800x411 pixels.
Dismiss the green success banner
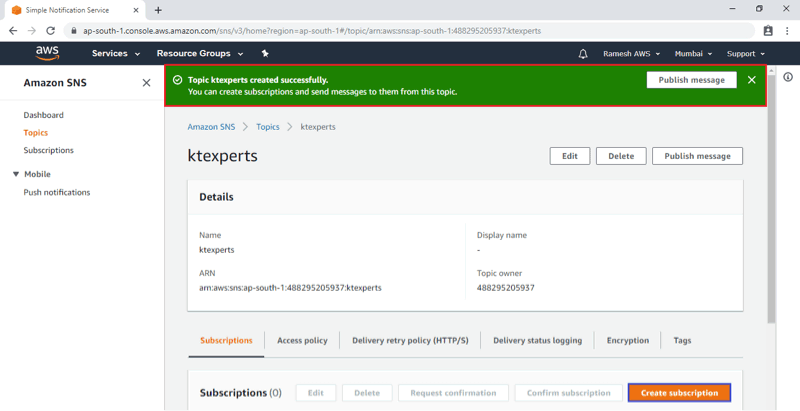point(752,80)
